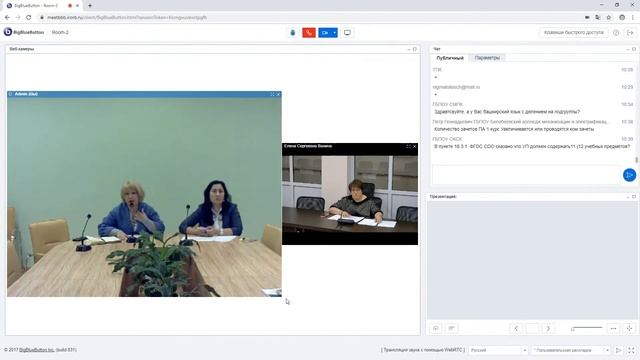
Task: Open the help question-mark icon
Action: pyautogui.click(x=616, y=33)
